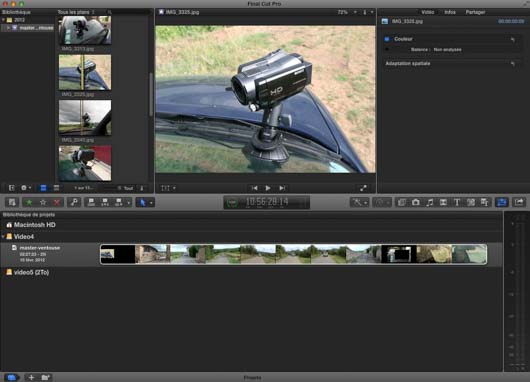Open the Tous les plans filter popup
Viewport: 530px width, 382px height.
click(76, 12)
